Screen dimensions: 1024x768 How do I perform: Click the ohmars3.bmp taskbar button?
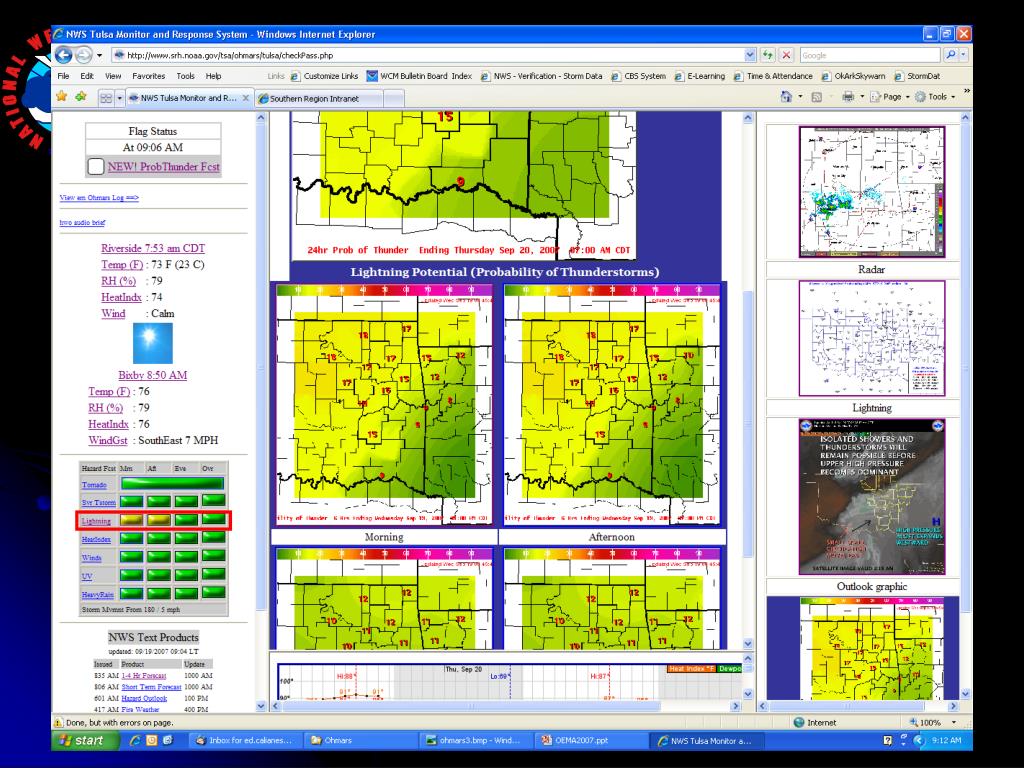[x=473, y=741]
